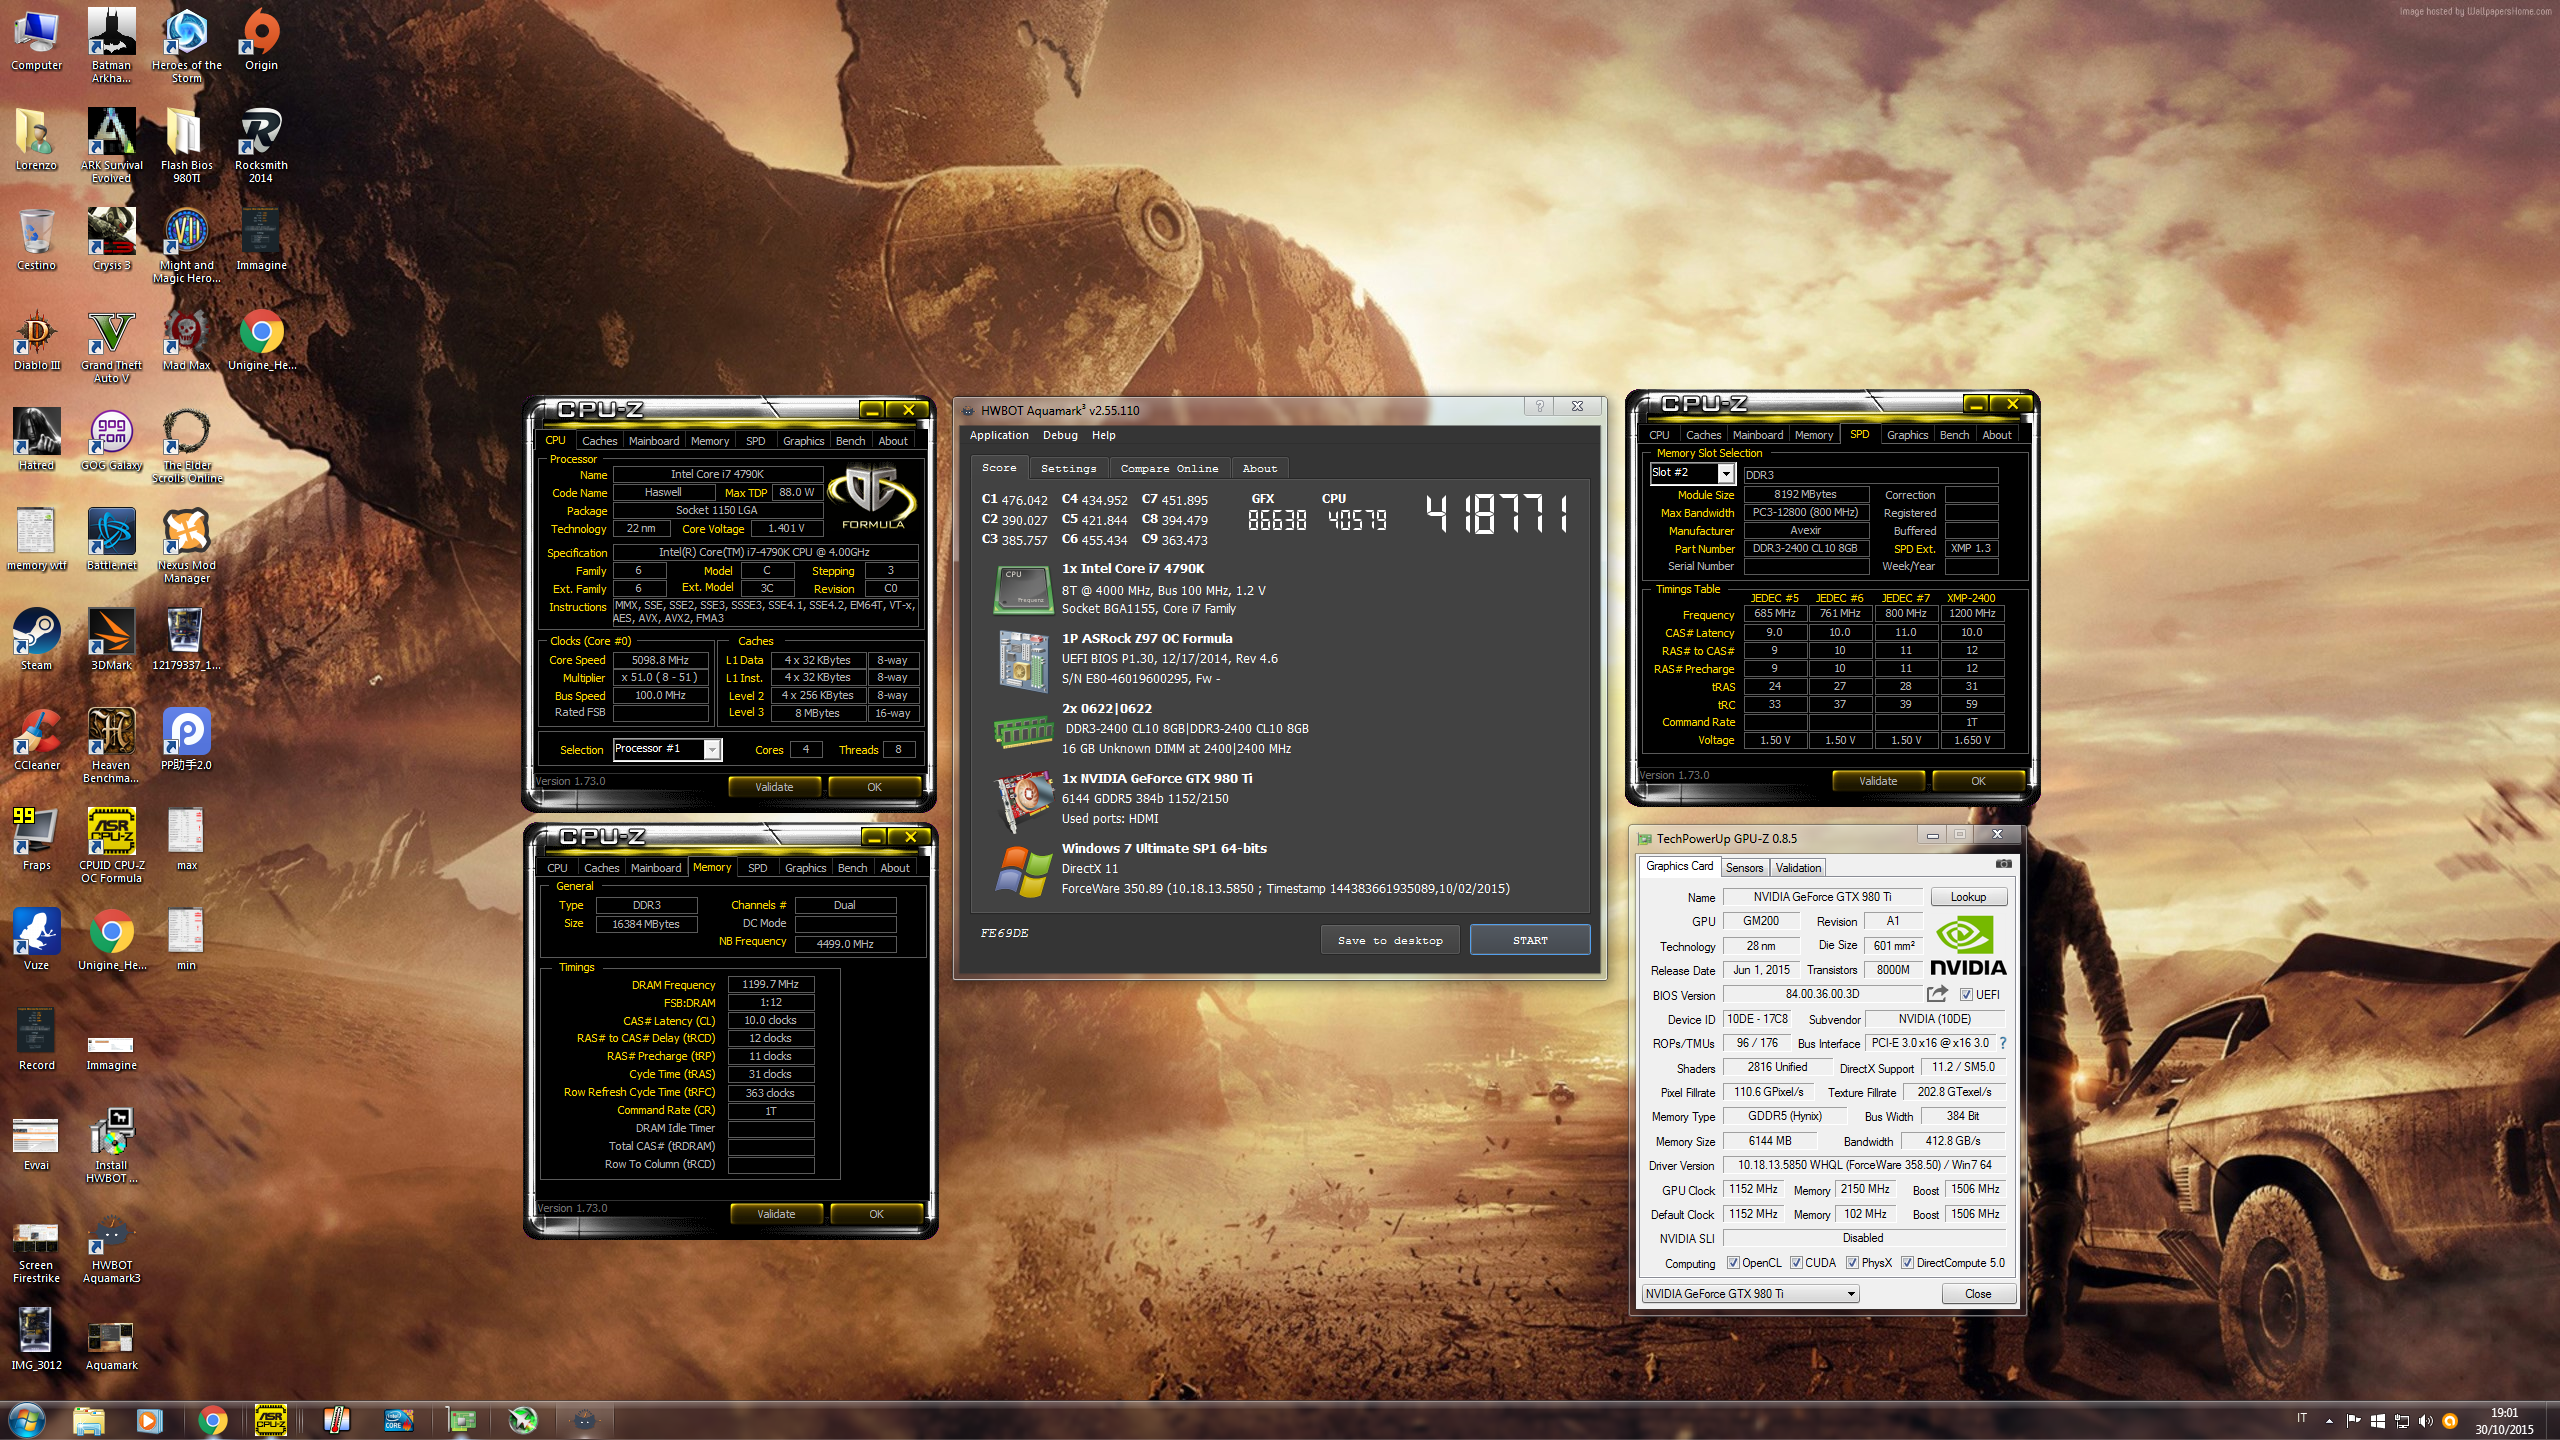Toggle the OpenCL checkbox in GPU-Z

[x=1733, y=1263]
